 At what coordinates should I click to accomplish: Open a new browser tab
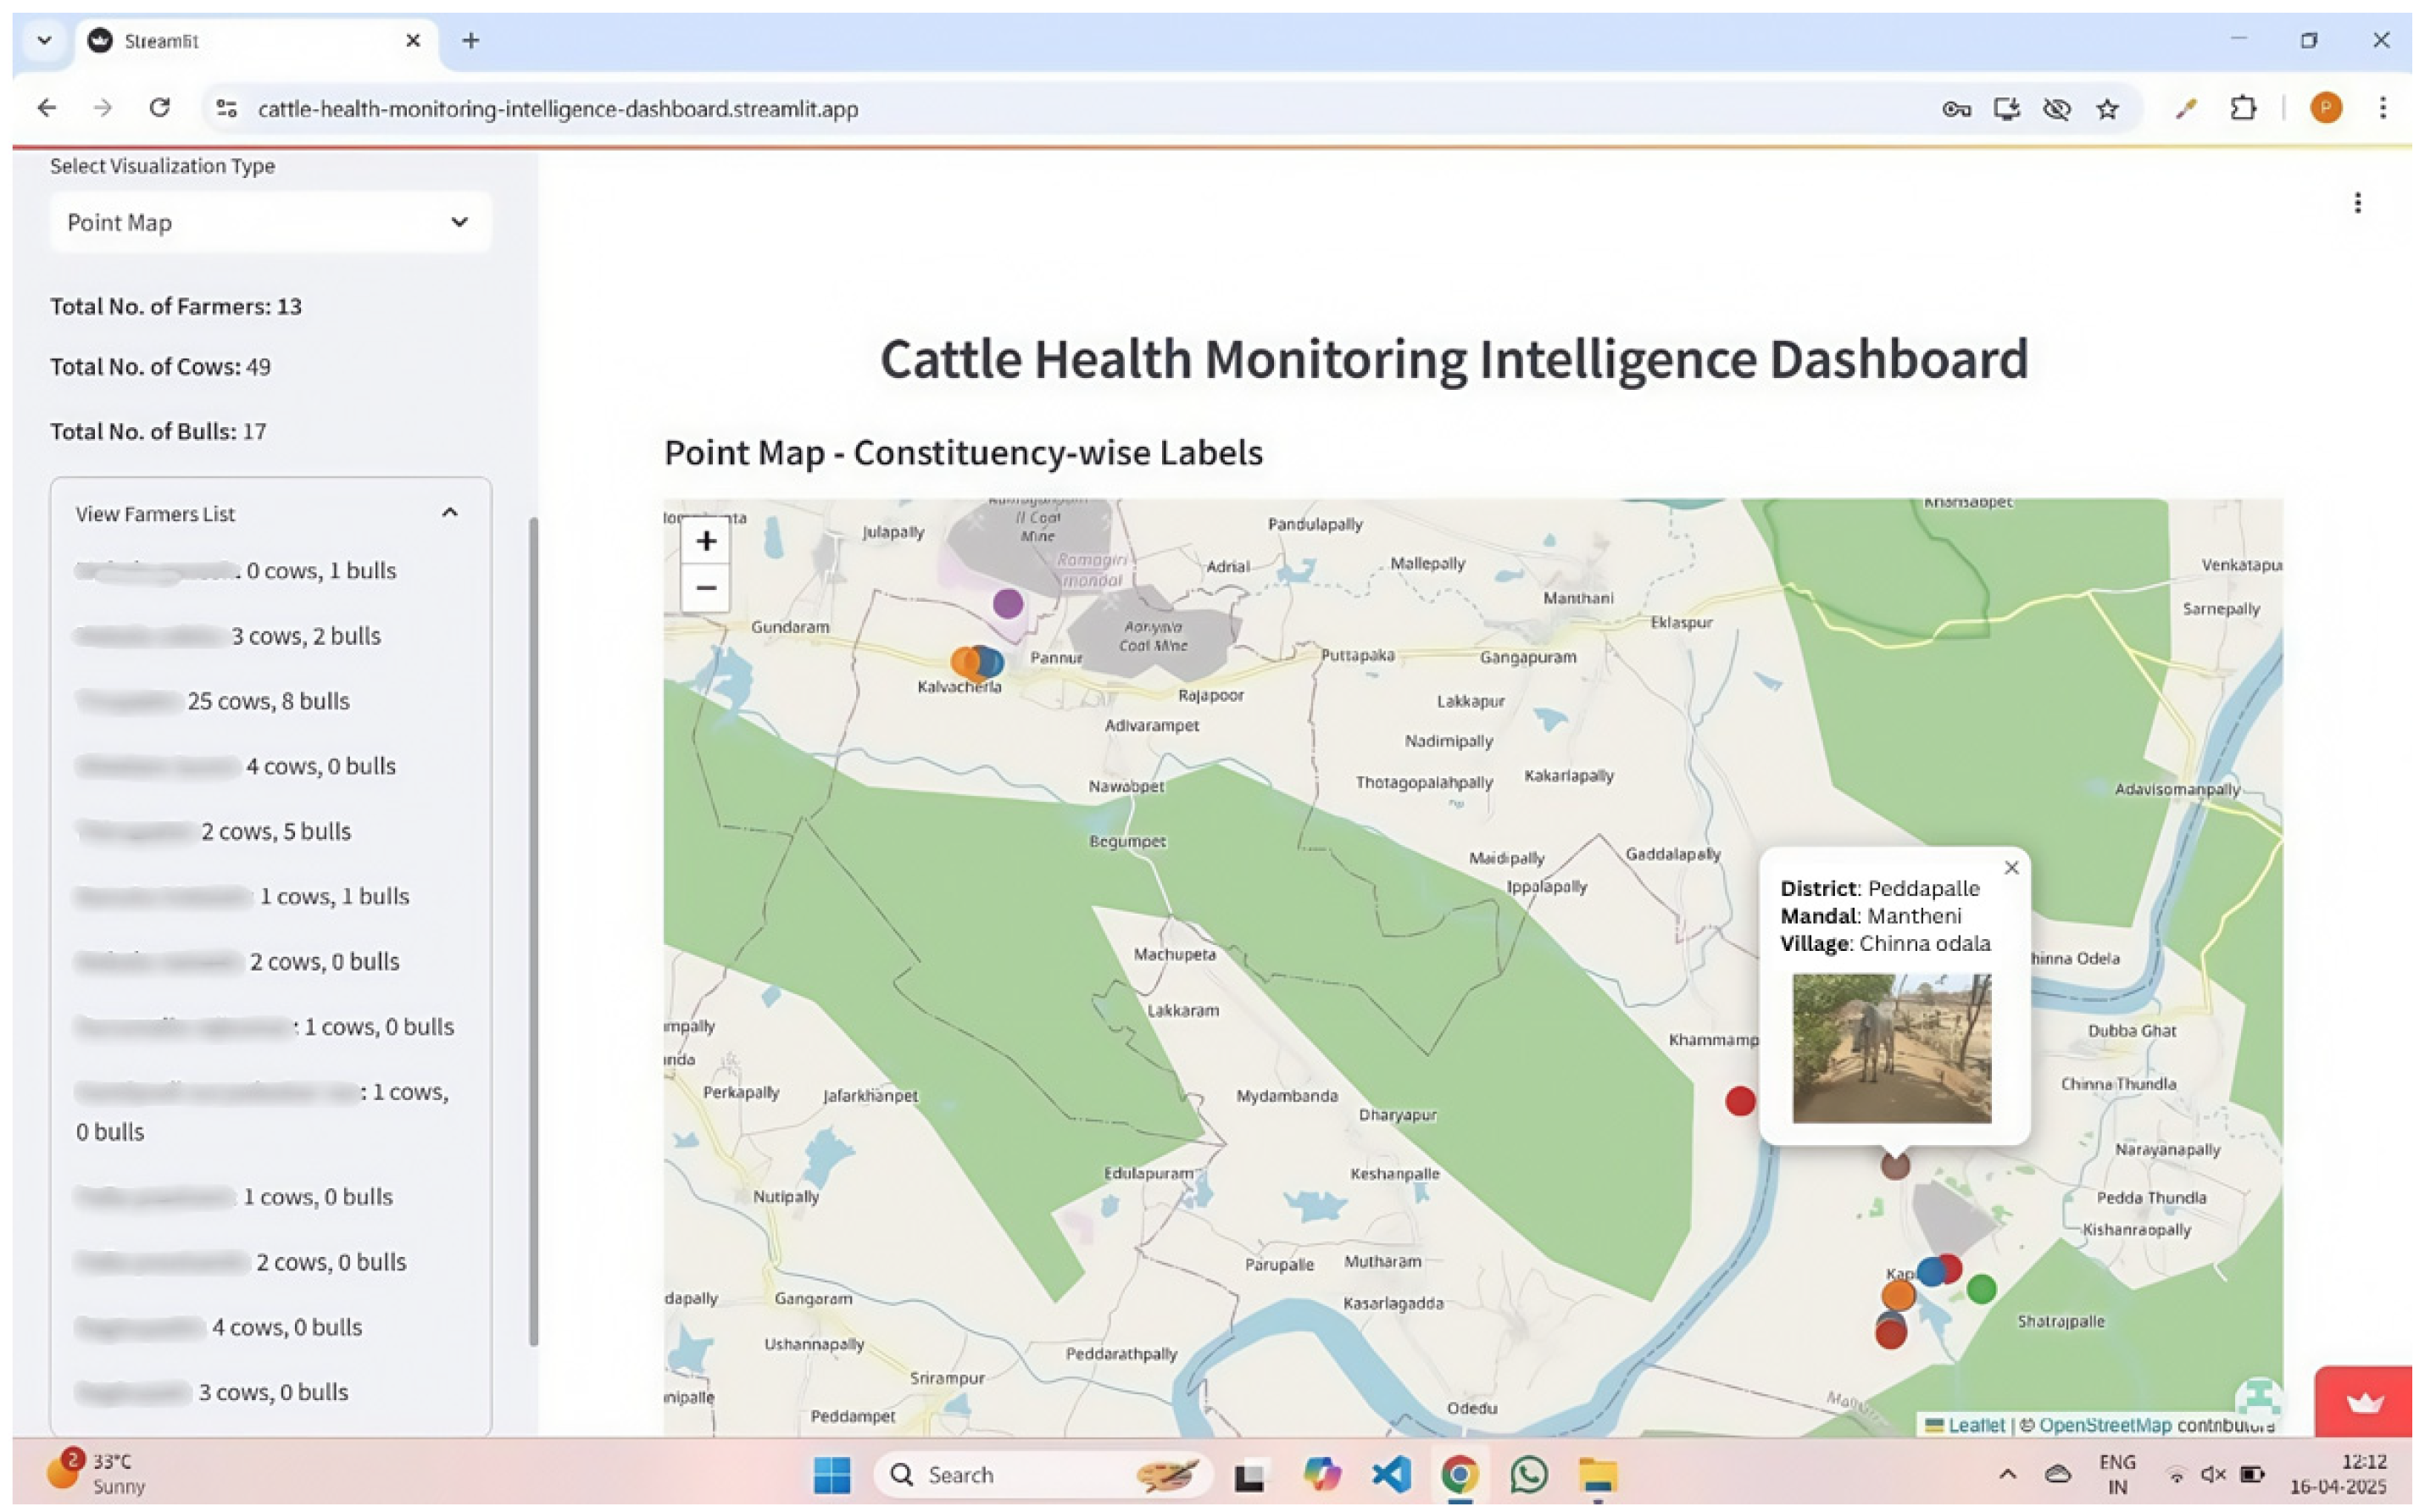click(471, 41)
